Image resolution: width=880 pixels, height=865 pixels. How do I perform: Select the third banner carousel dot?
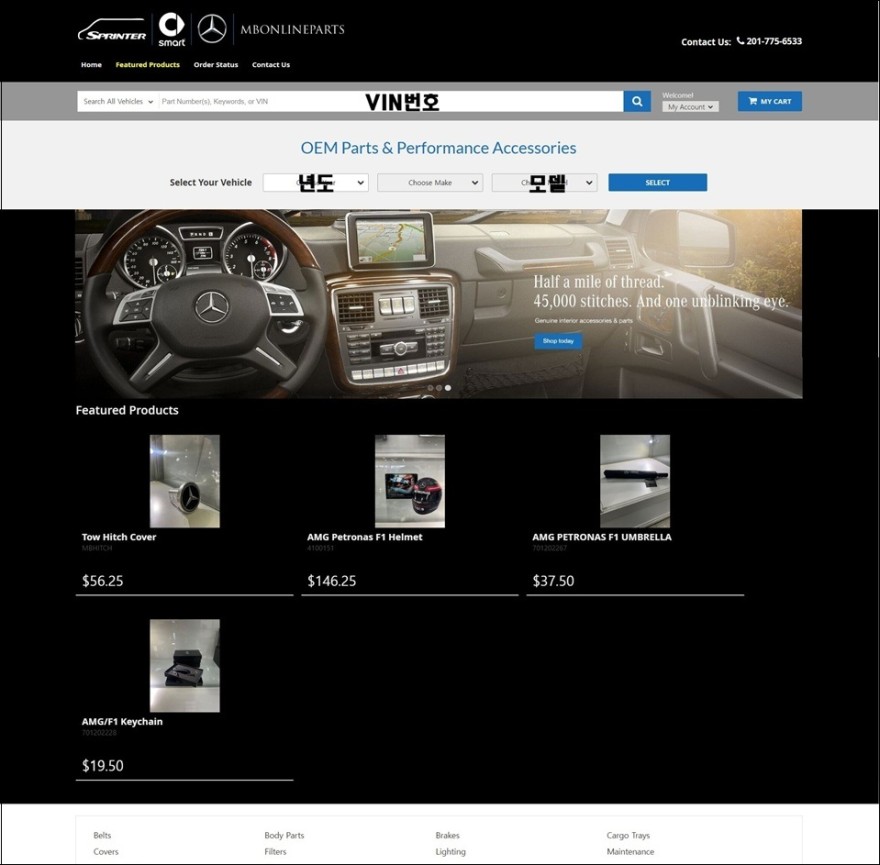pos(448,388)
